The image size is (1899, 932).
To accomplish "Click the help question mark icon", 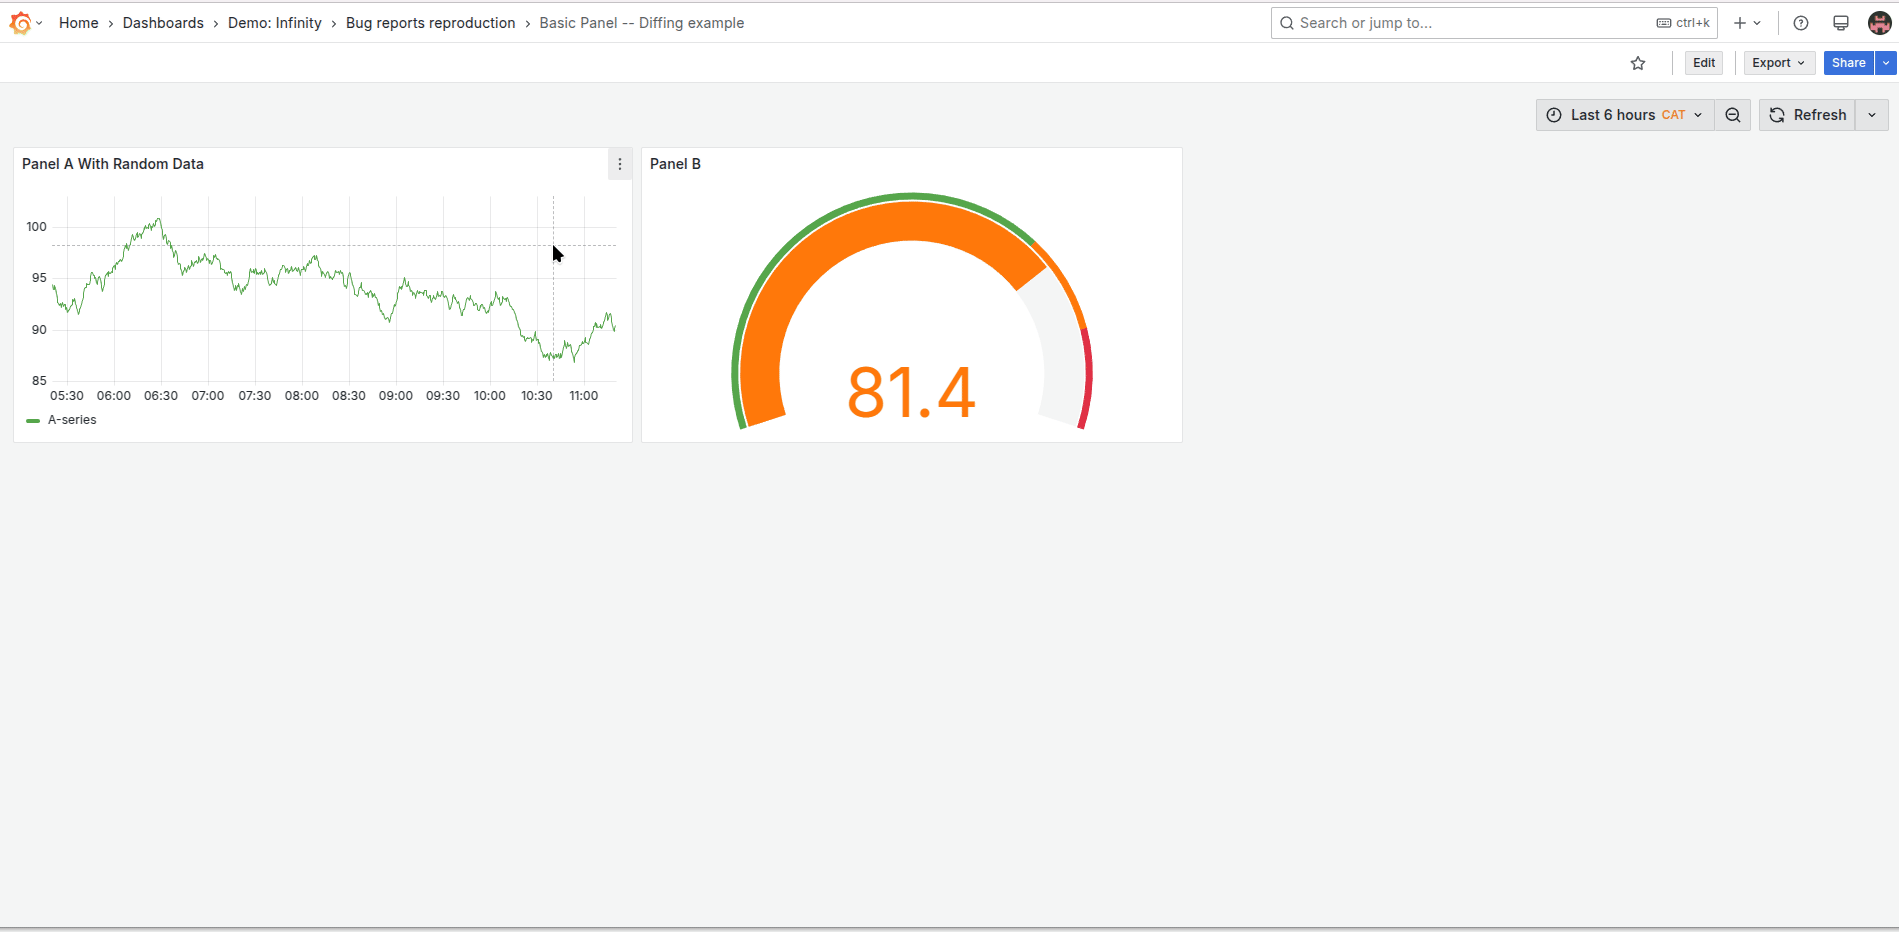I will pyautogui.click(x=1801, y=23).
